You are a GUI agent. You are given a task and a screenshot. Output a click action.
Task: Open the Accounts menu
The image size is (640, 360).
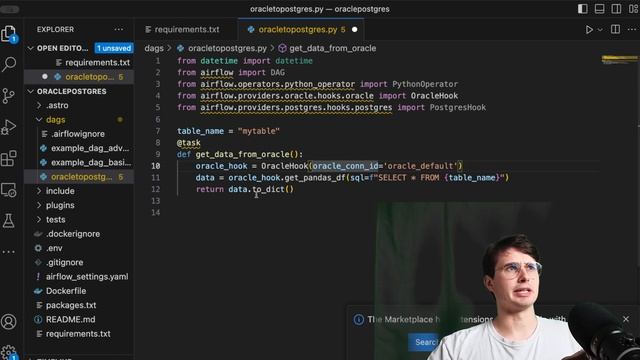coord(9,322)
